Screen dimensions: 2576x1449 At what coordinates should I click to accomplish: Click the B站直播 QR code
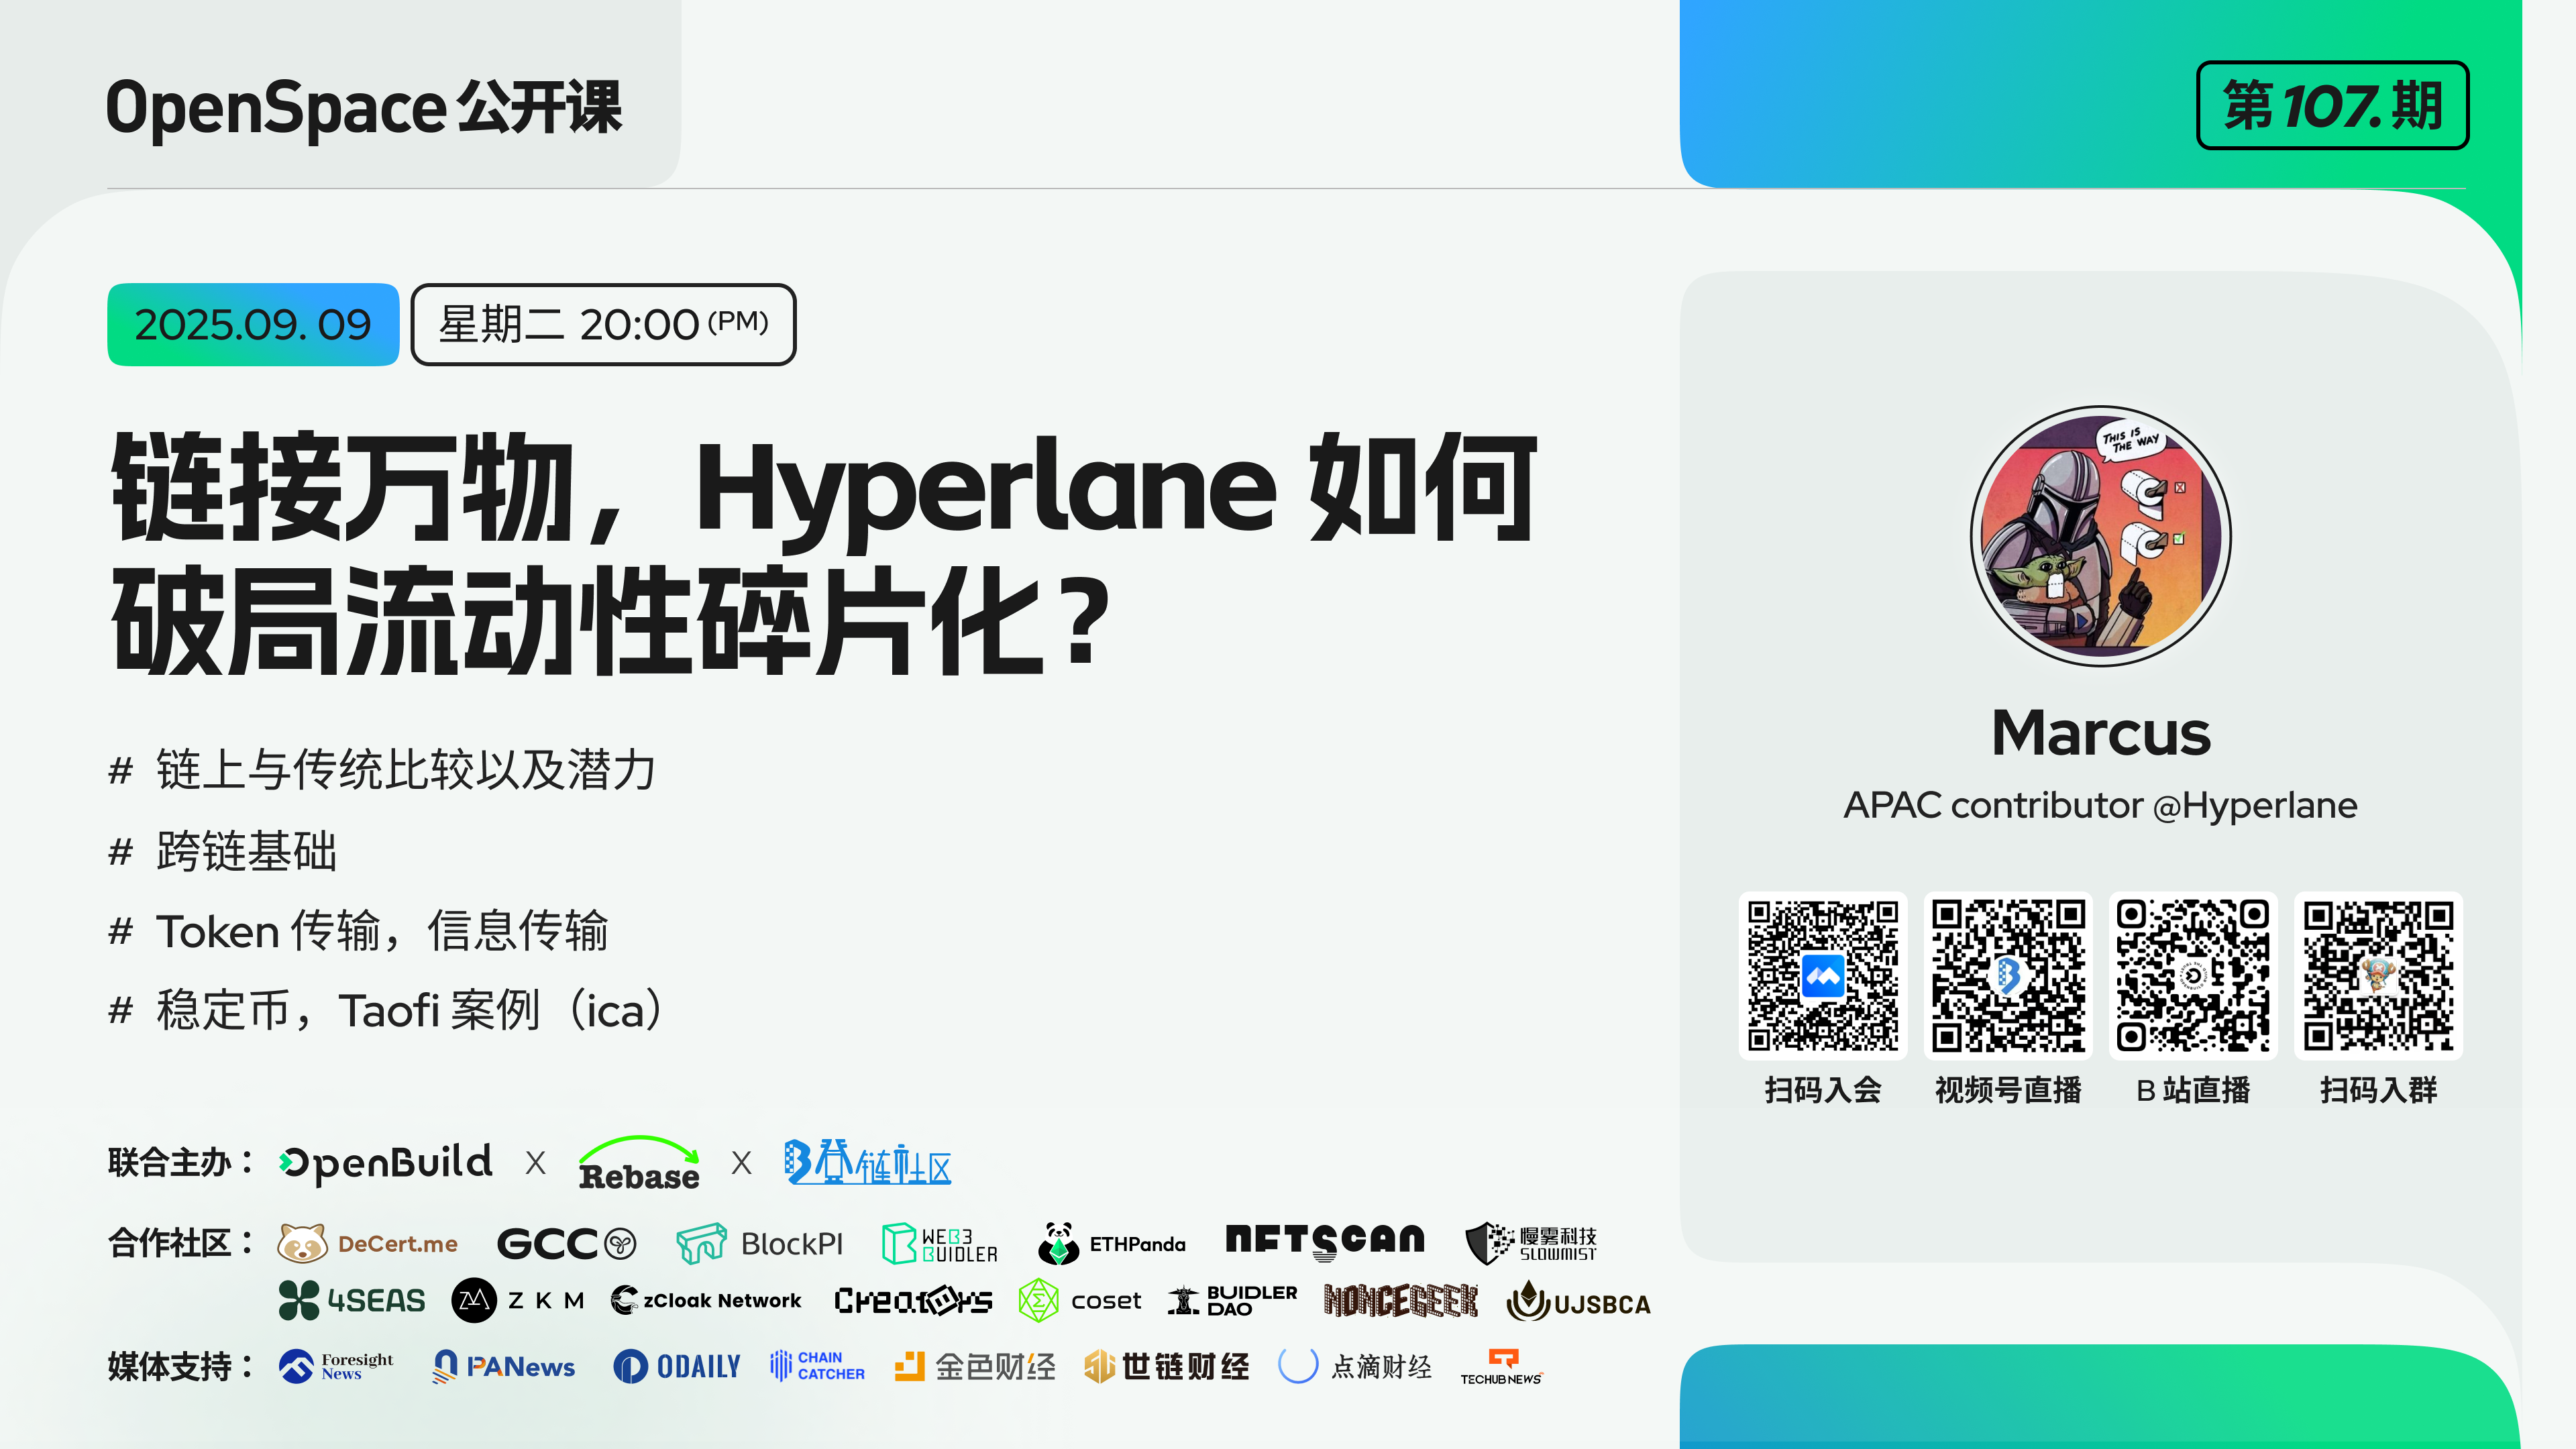[2193, 975]
